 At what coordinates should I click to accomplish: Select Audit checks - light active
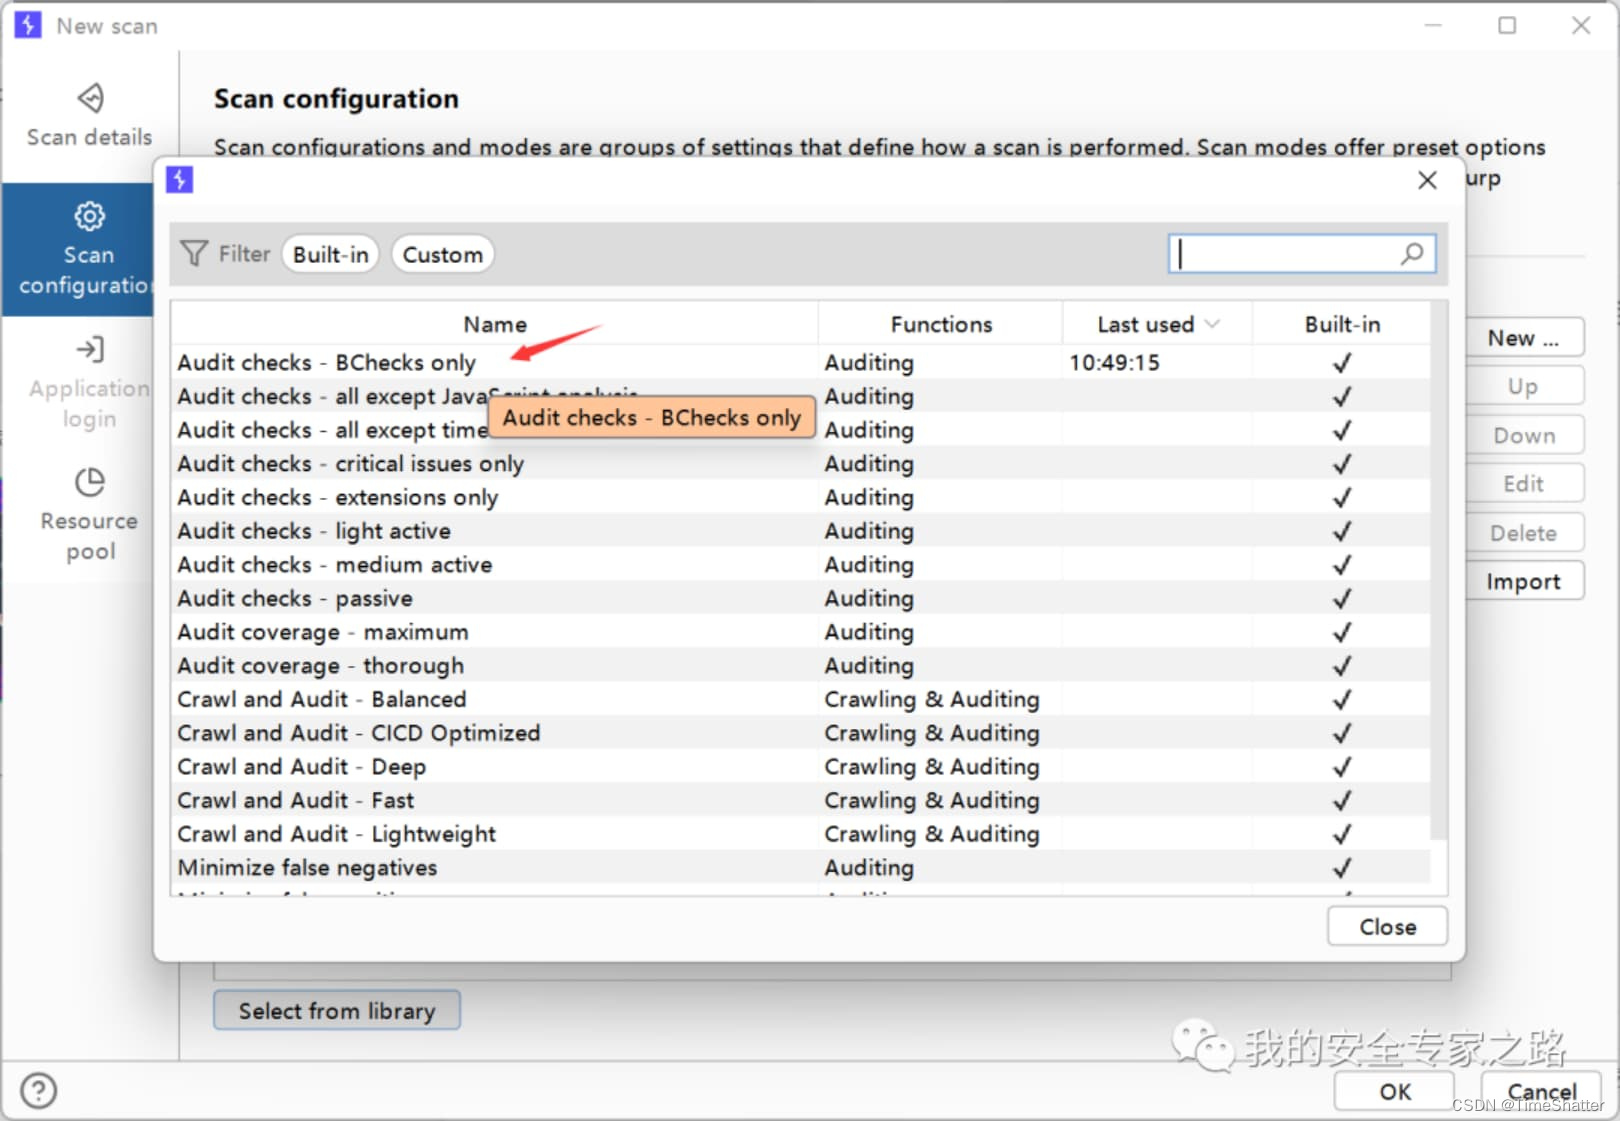[800, 531]
